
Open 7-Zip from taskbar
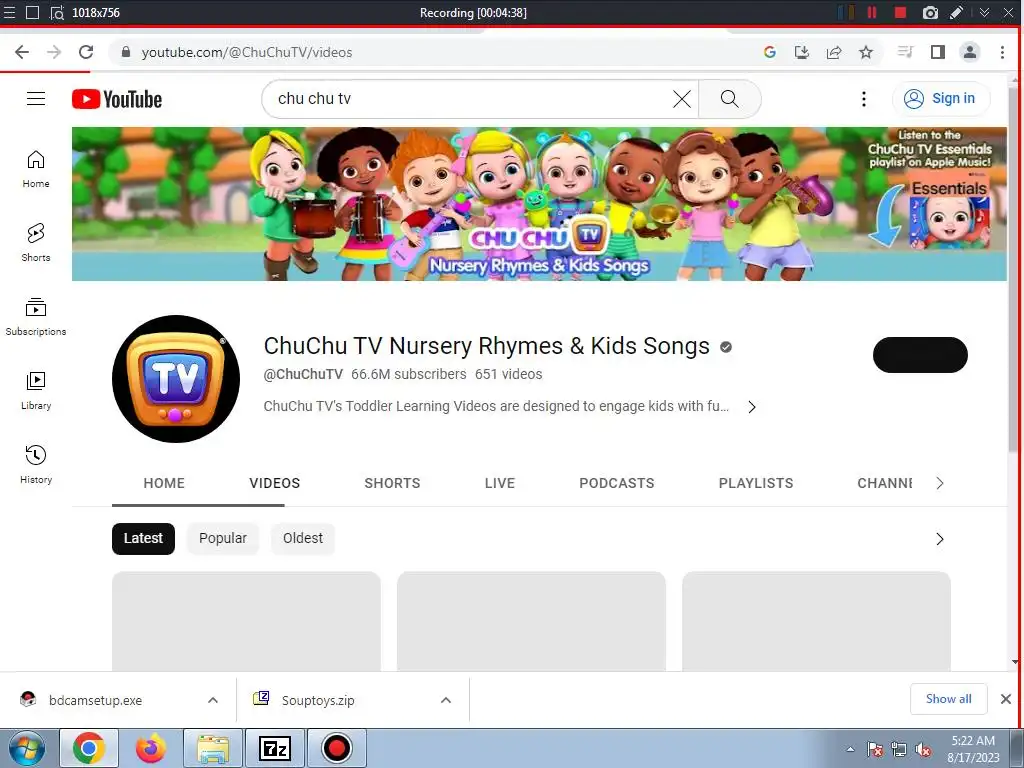pos(274,748)
